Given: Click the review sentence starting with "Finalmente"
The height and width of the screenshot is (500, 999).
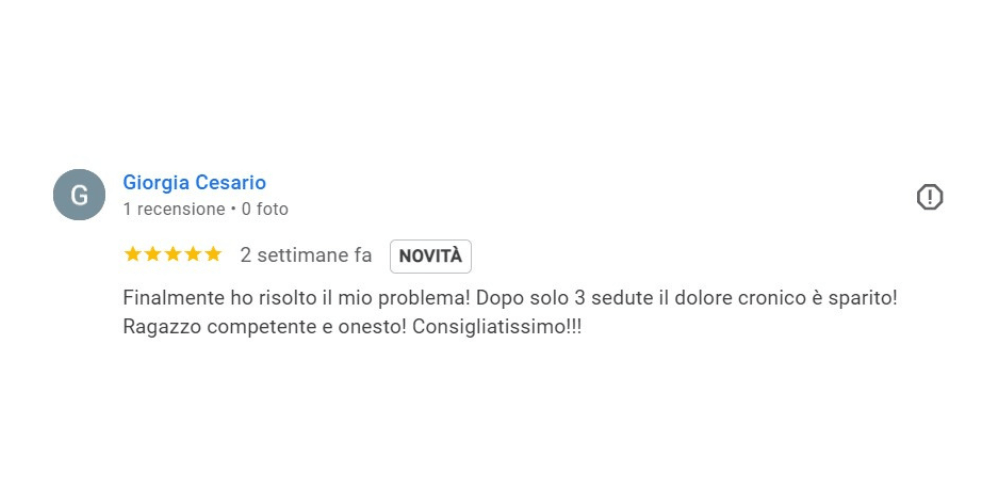Looking at the screenshot, I should [296, 298].
